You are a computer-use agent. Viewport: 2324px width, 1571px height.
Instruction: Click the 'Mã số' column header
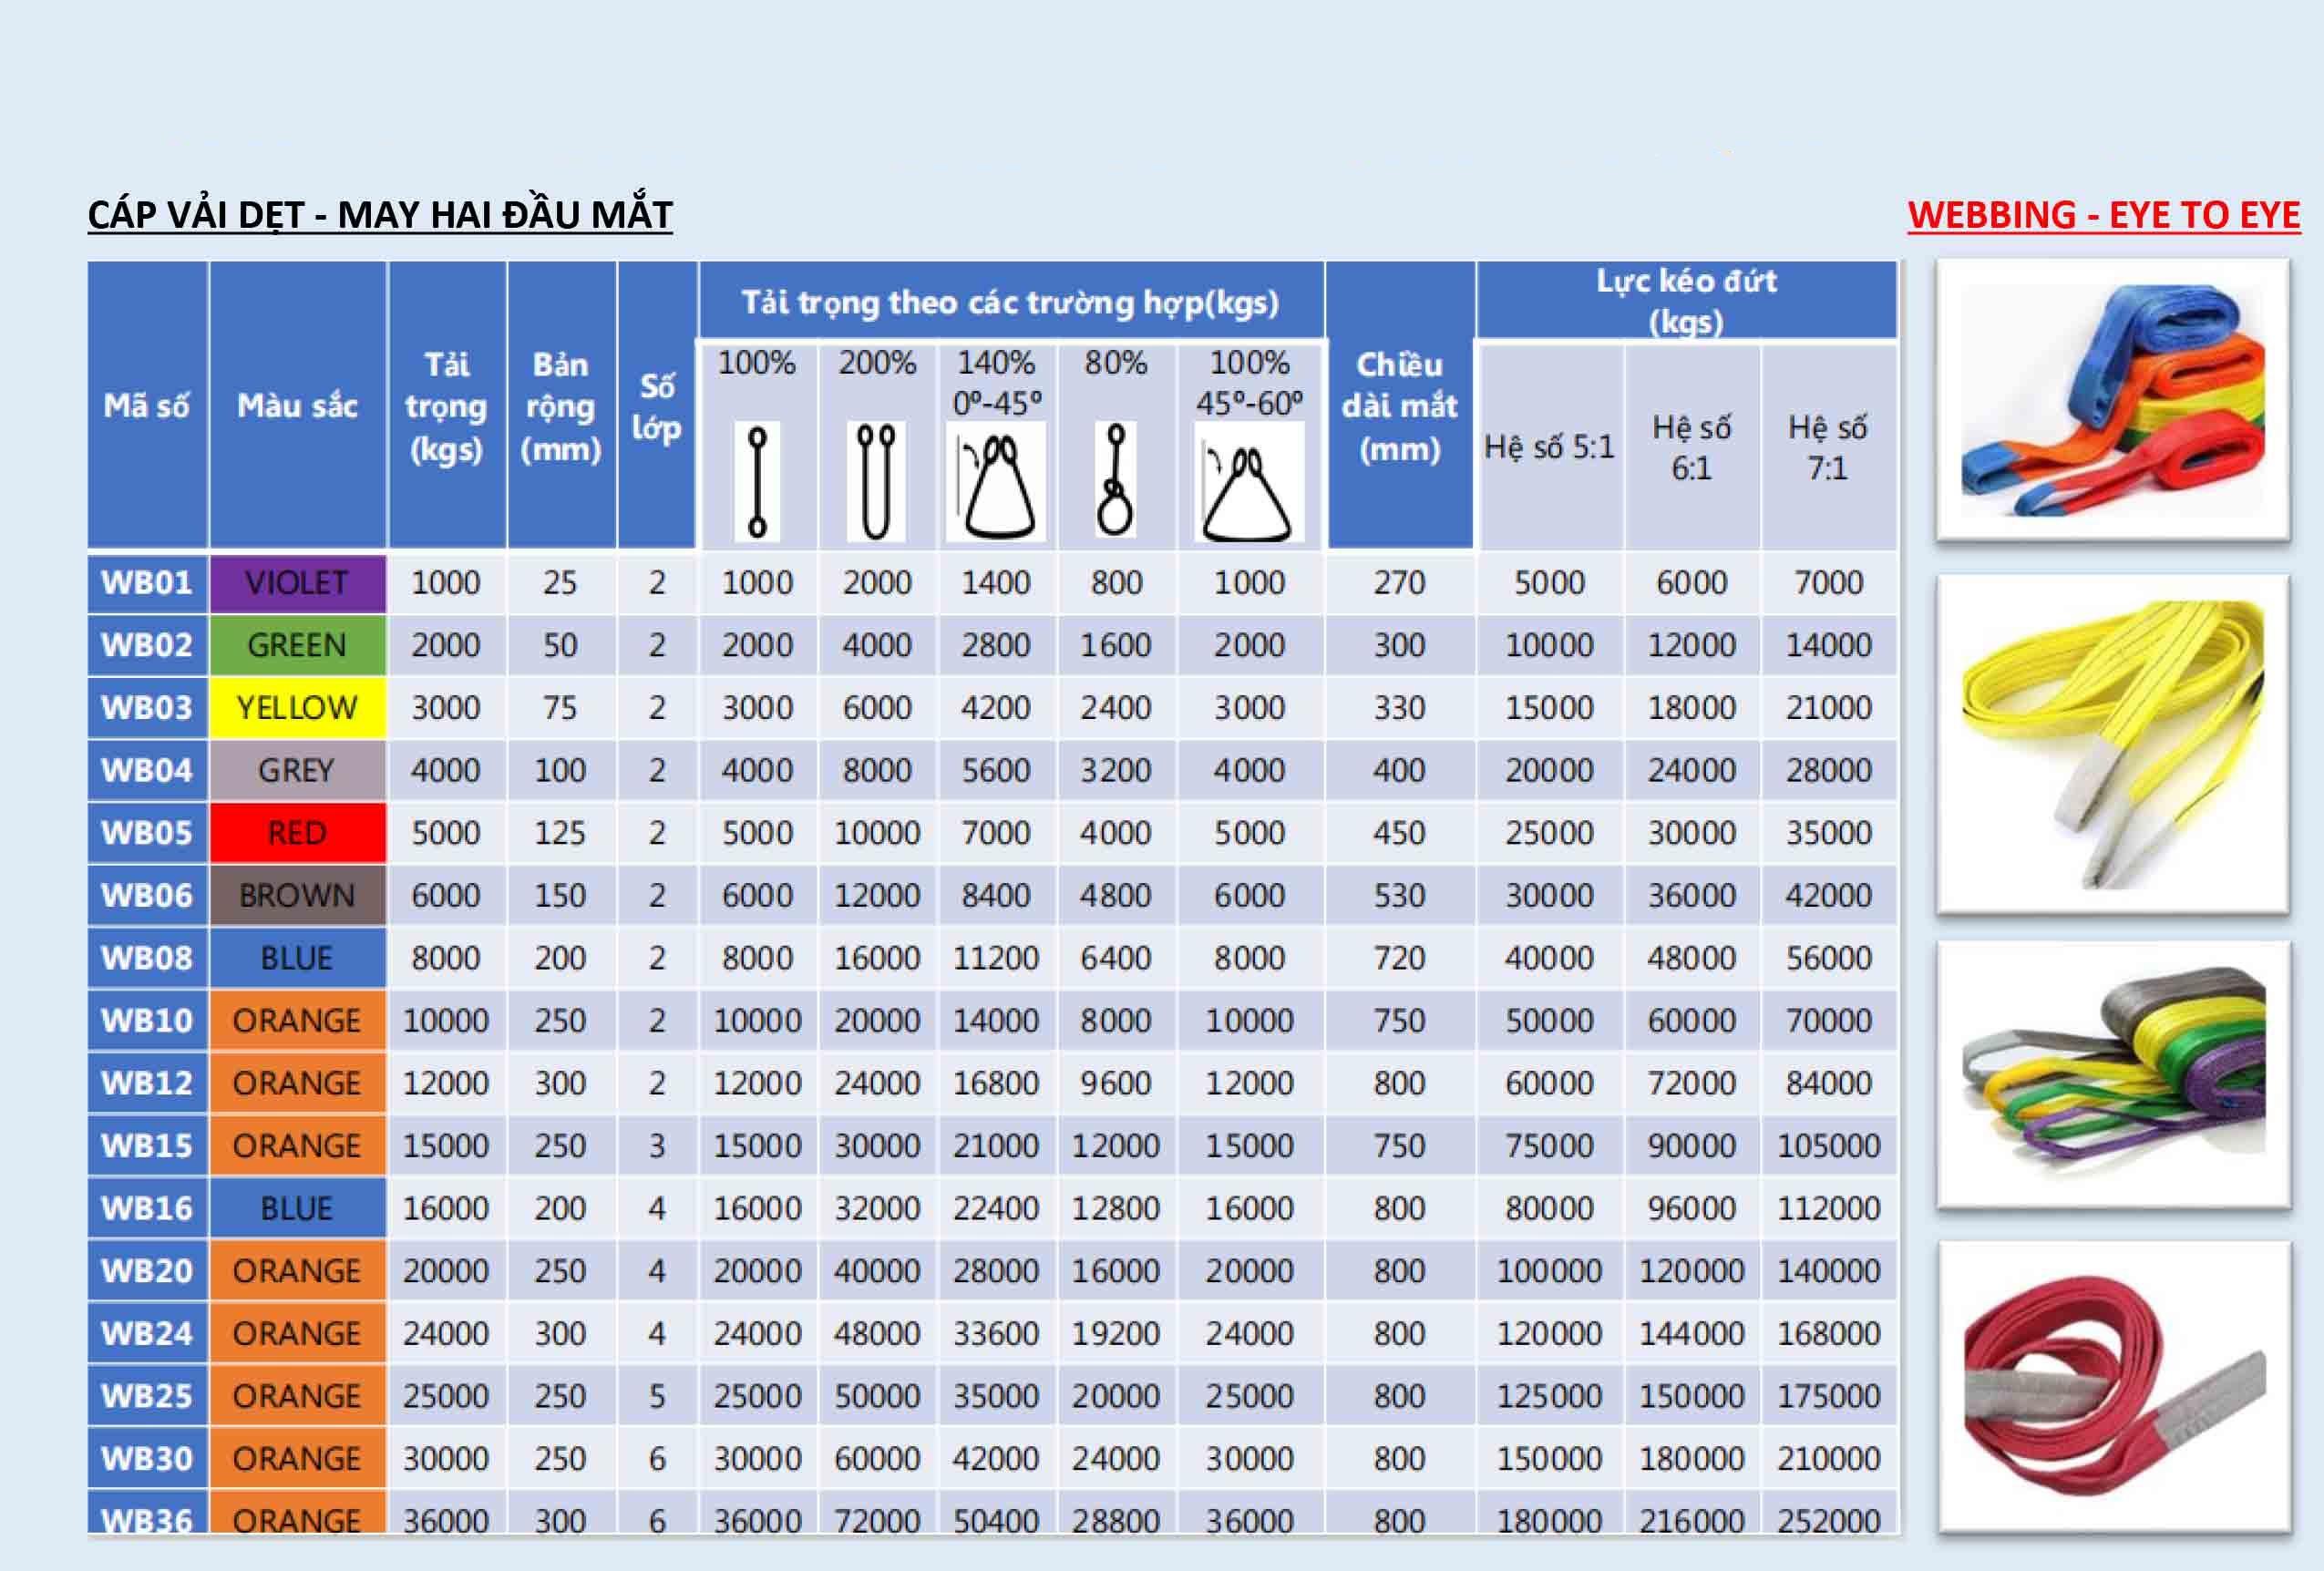(147, 405)
